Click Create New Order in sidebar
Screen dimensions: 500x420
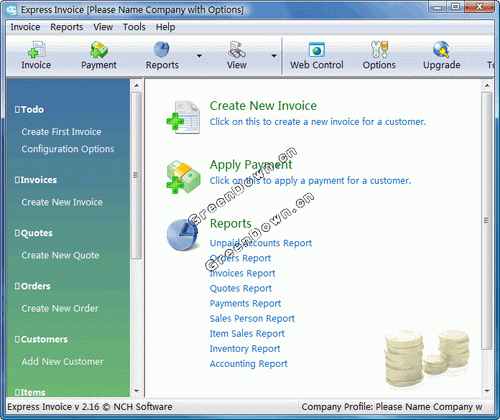60,308
